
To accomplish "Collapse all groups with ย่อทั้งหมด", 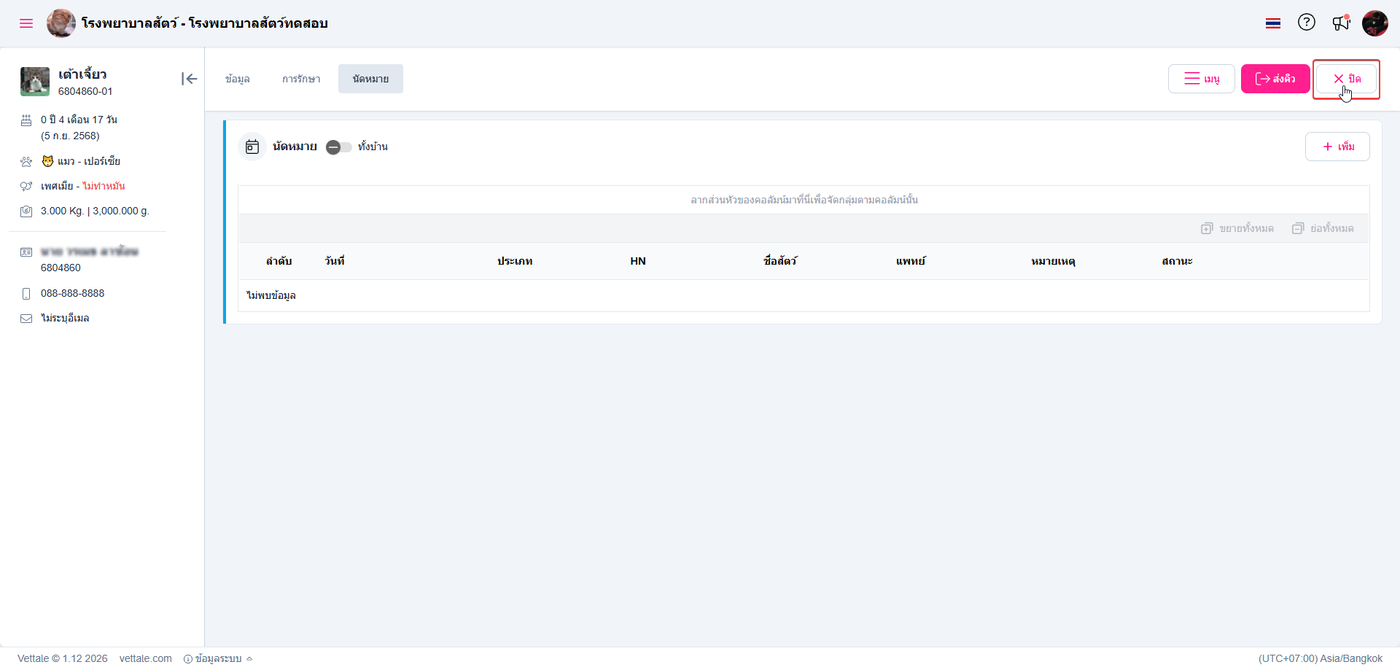I will click(1322, 228).
